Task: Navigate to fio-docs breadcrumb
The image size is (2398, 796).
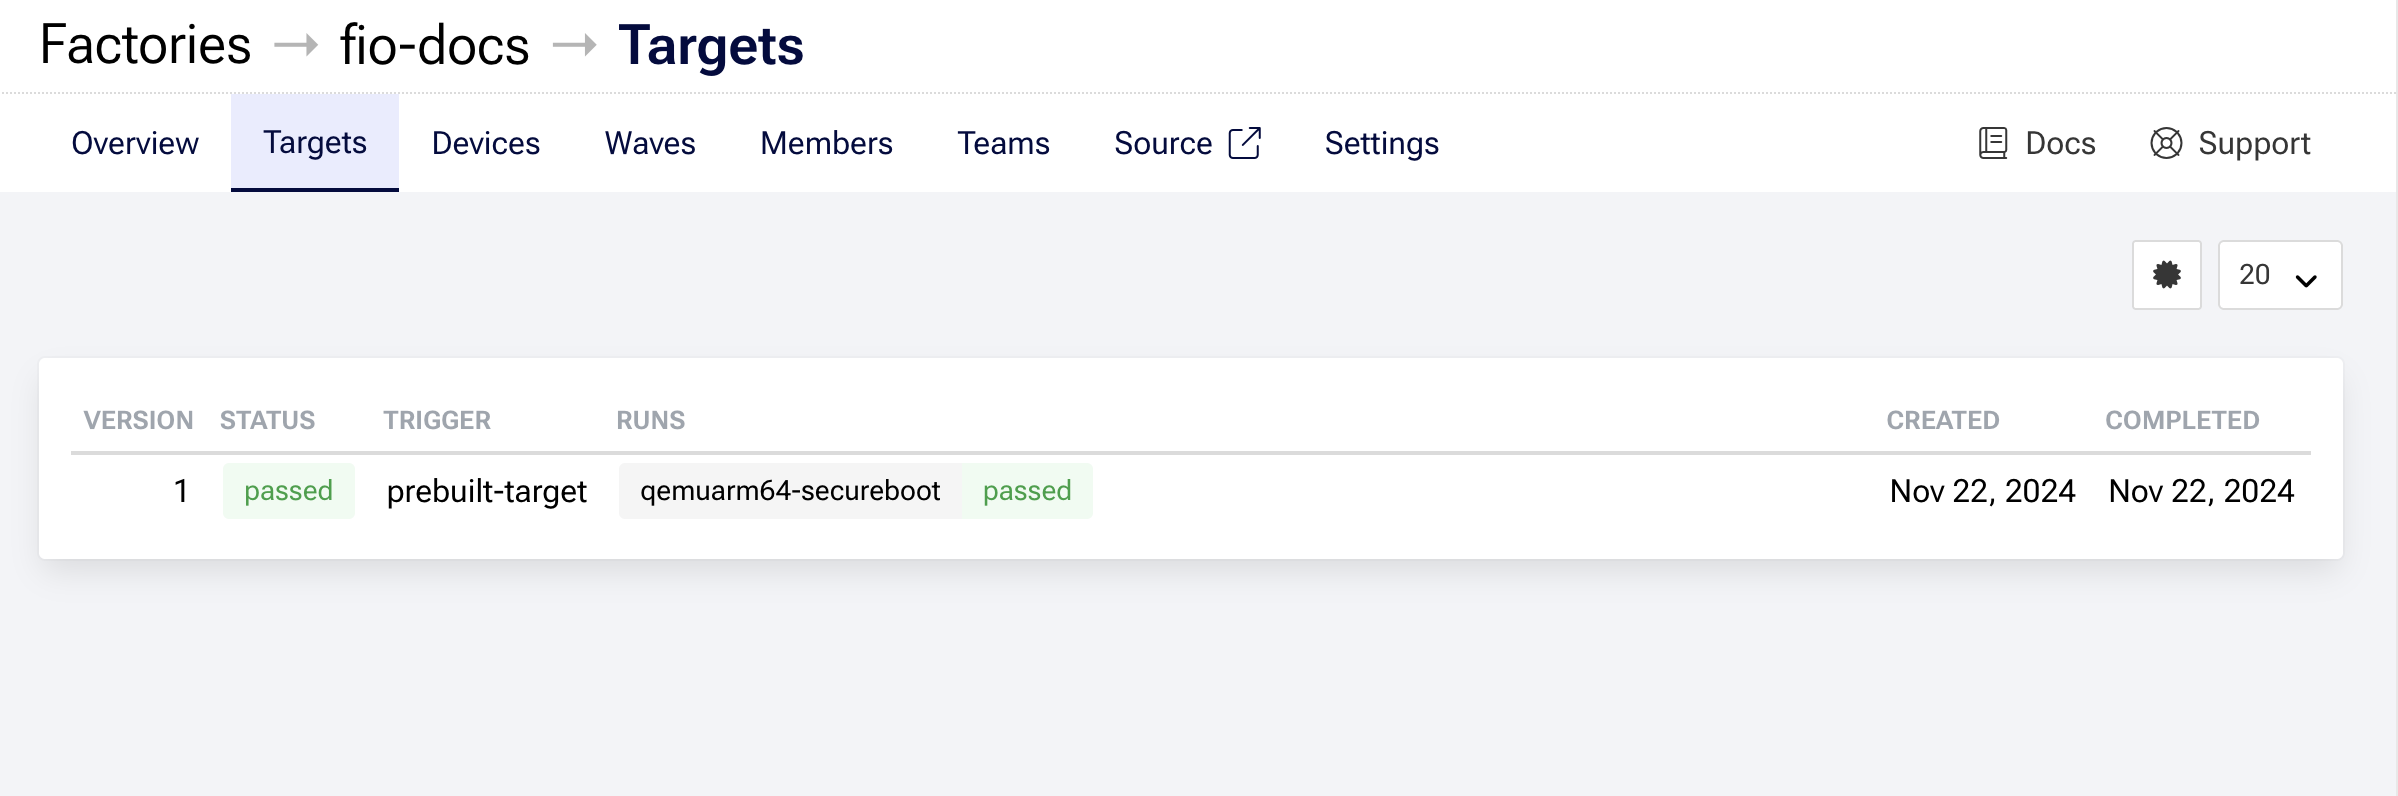Action: tap(434, 46)
